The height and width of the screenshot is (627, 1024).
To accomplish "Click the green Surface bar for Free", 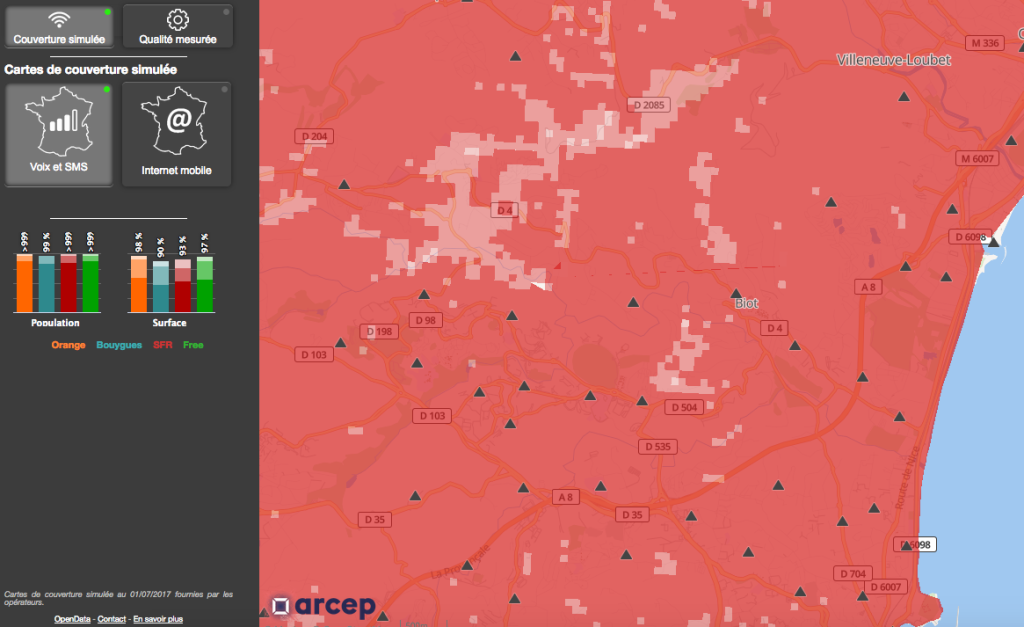I will 205,285.
